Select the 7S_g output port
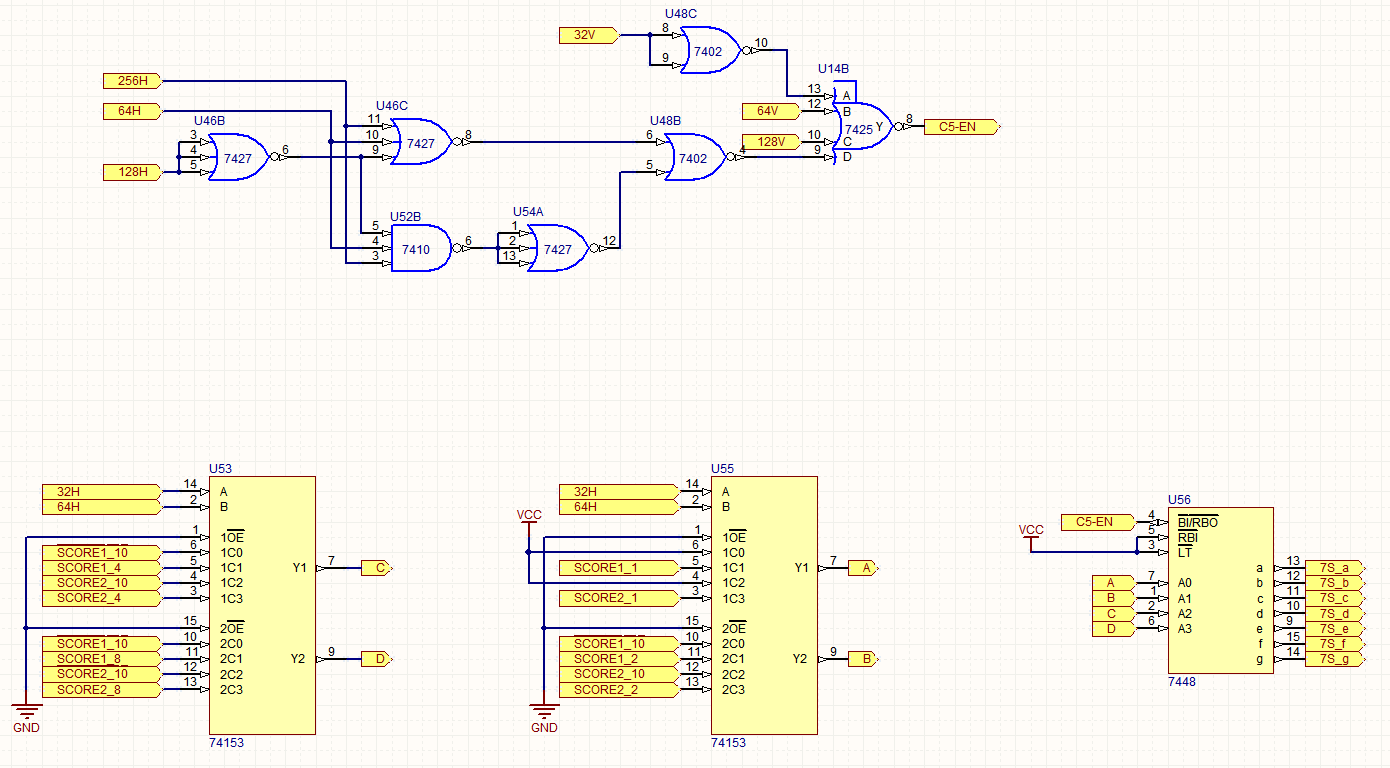This screenshot has height=768, width=1390. tap(1334, 659)
